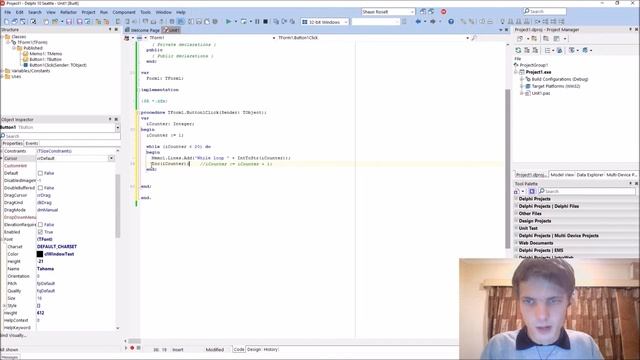Click the Project Manager refresh icon
Screen dimensions: 640x360
click(518, 50)
